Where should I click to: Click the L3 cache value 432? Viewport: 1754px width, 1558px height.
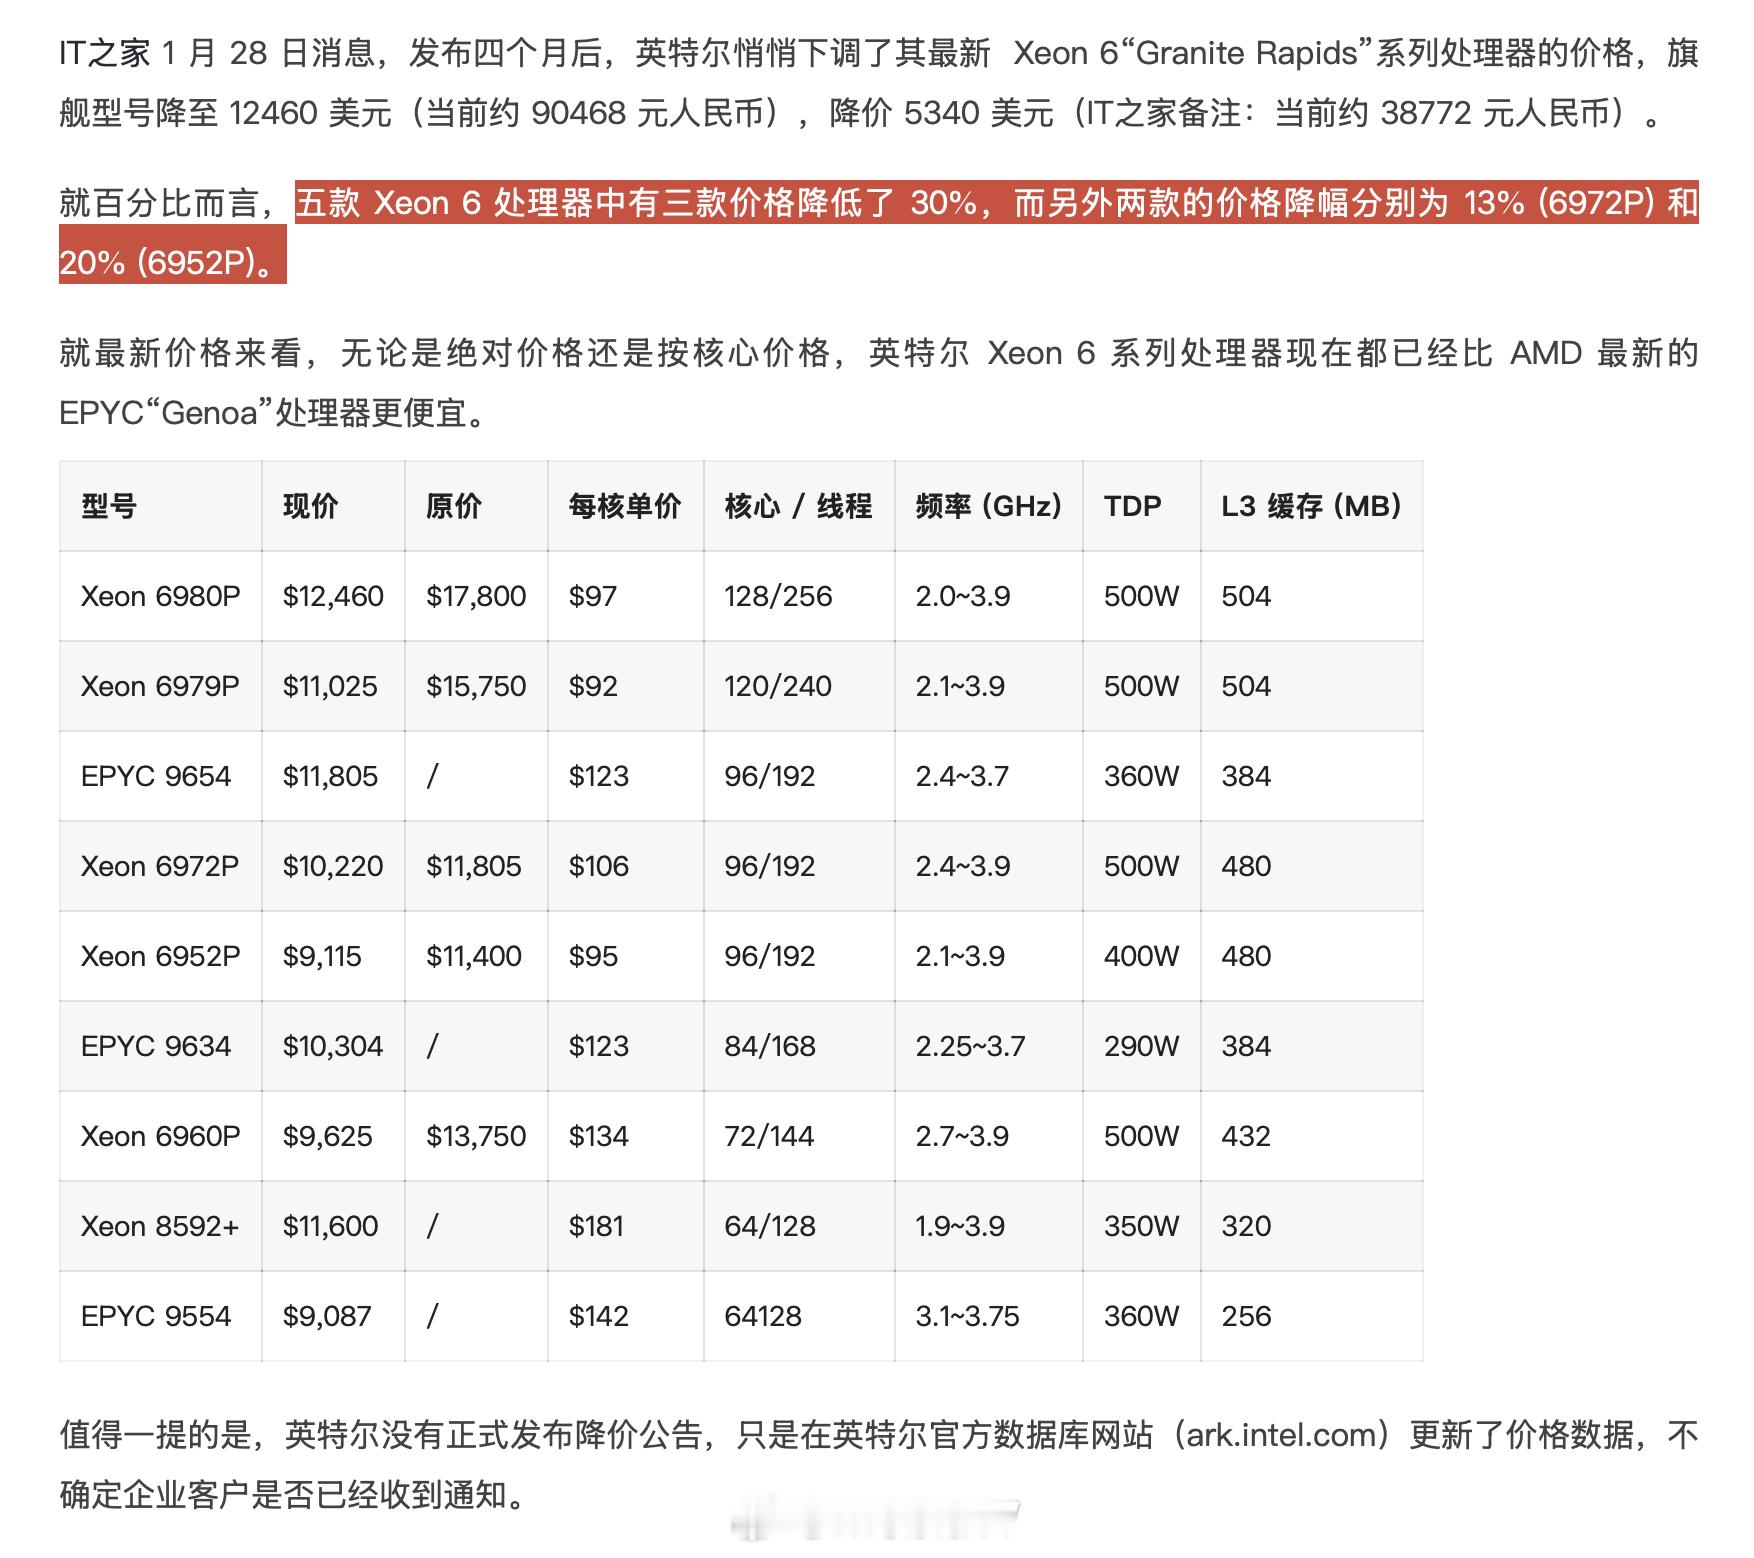coord(1246,1136)
